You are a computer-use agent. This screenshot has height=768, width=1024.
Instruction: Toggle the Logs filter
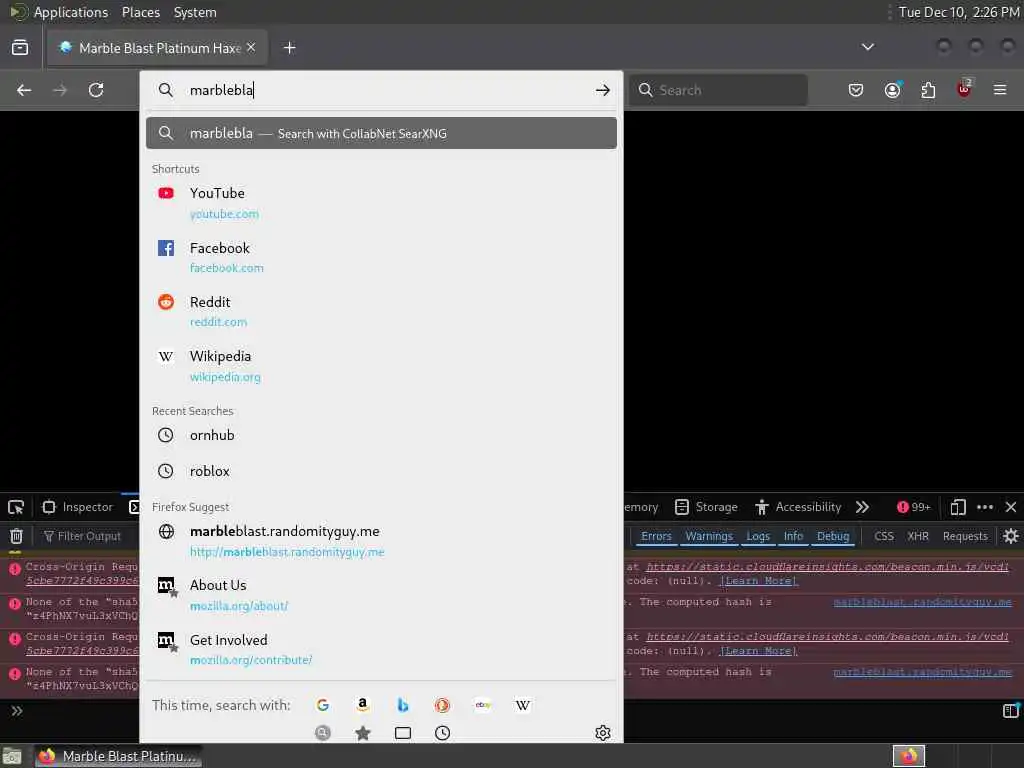point(758,536)
